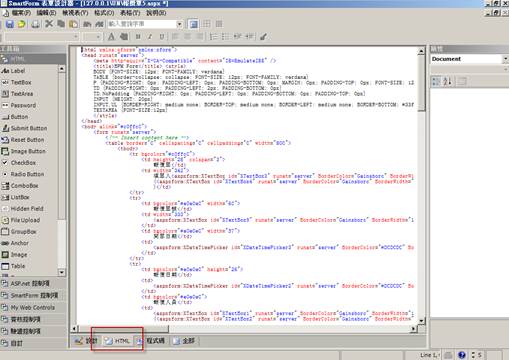Toggle the grid view toolbar button
This screenshot has height=360, width=509.
(x=207, y=24)
